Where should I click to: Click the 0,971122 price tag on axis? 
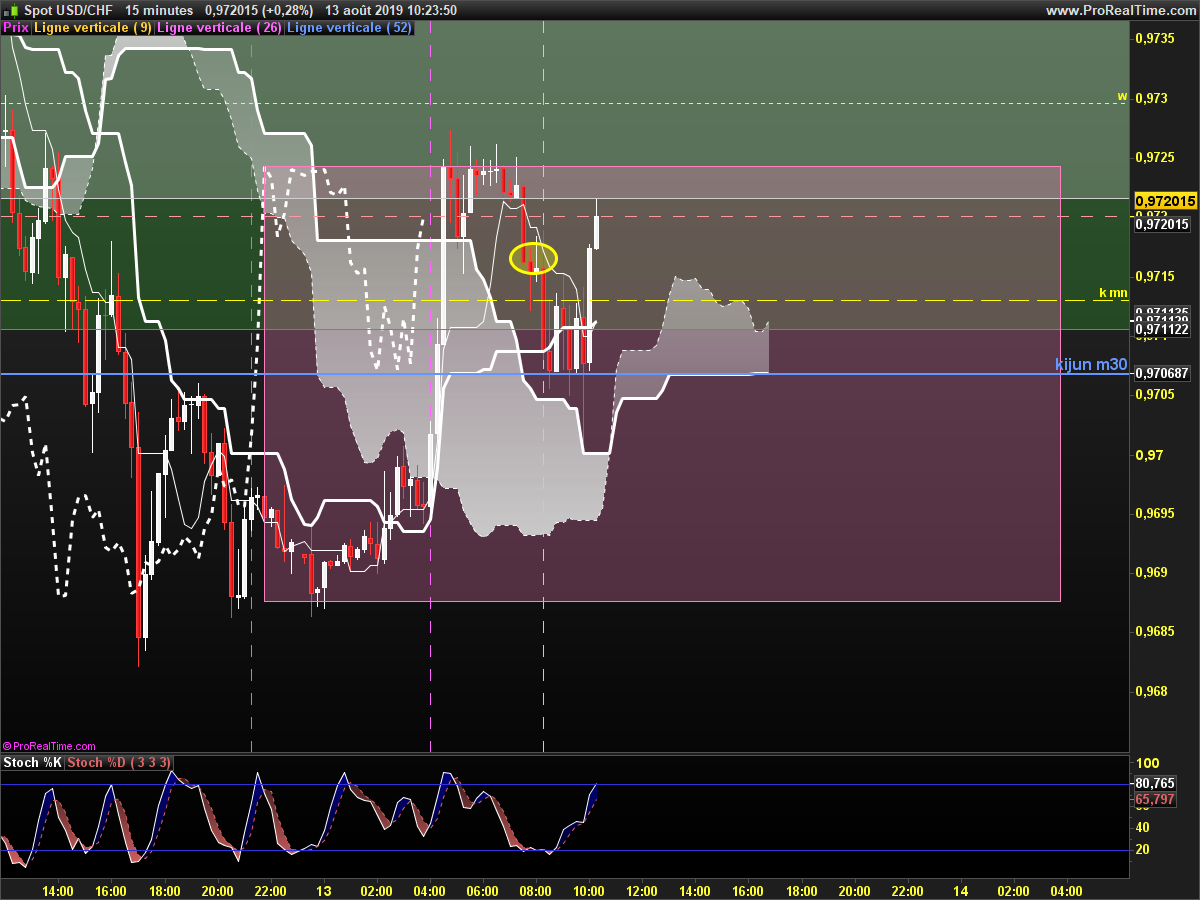(1163, 329)
